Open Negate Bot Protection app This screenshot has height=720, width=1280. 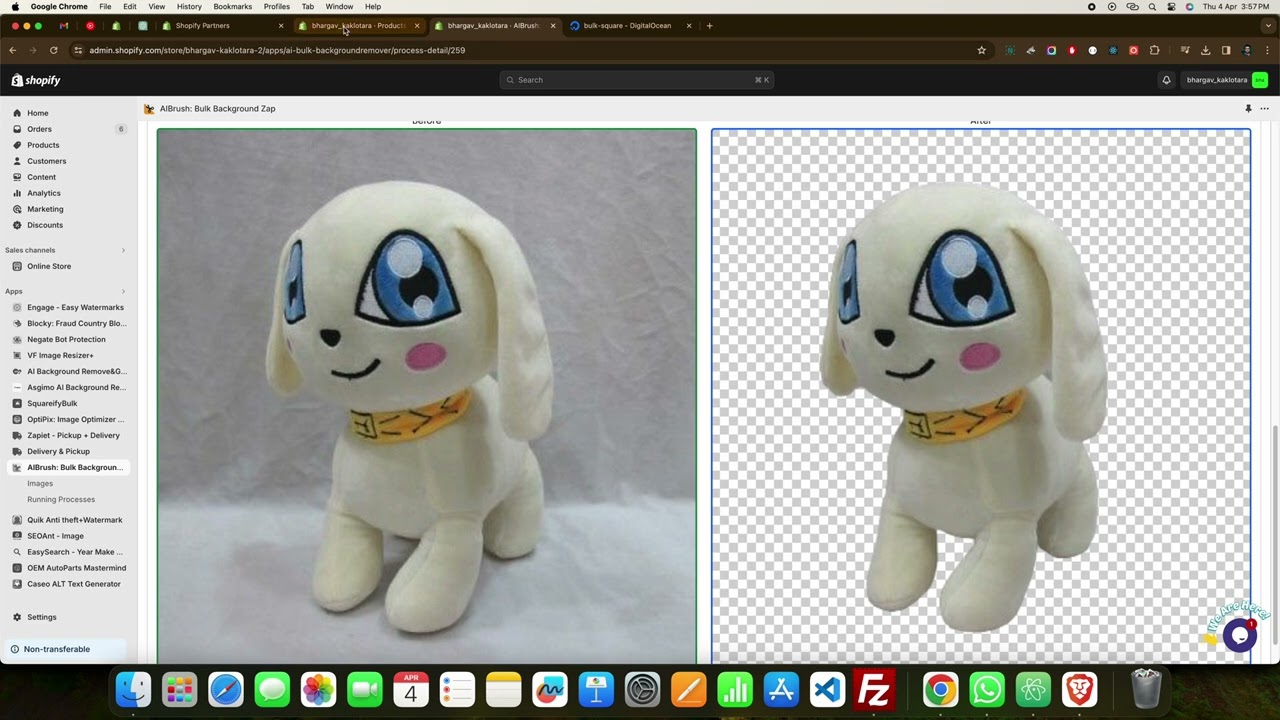tap(66, 339)
